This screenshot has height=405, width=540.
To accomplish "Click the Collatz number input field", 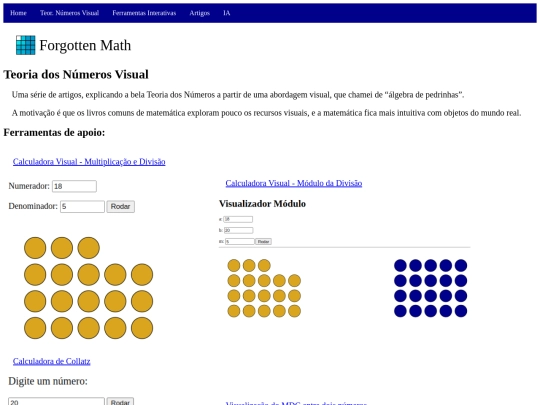I will tap(56, 402).
